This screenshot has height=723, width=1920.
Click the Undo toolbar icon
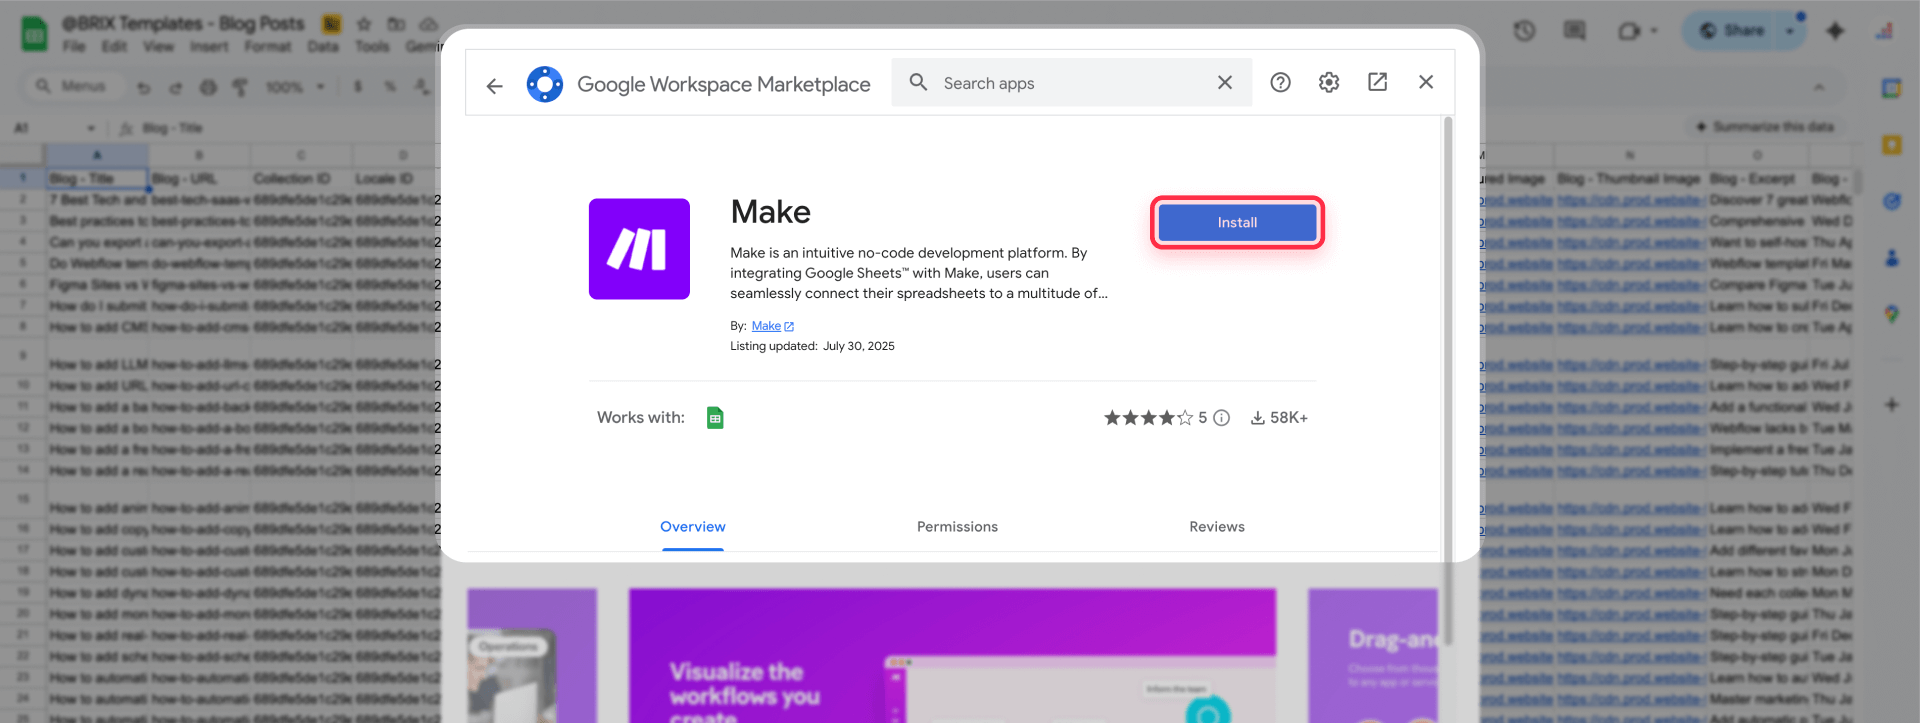point(143,87)
